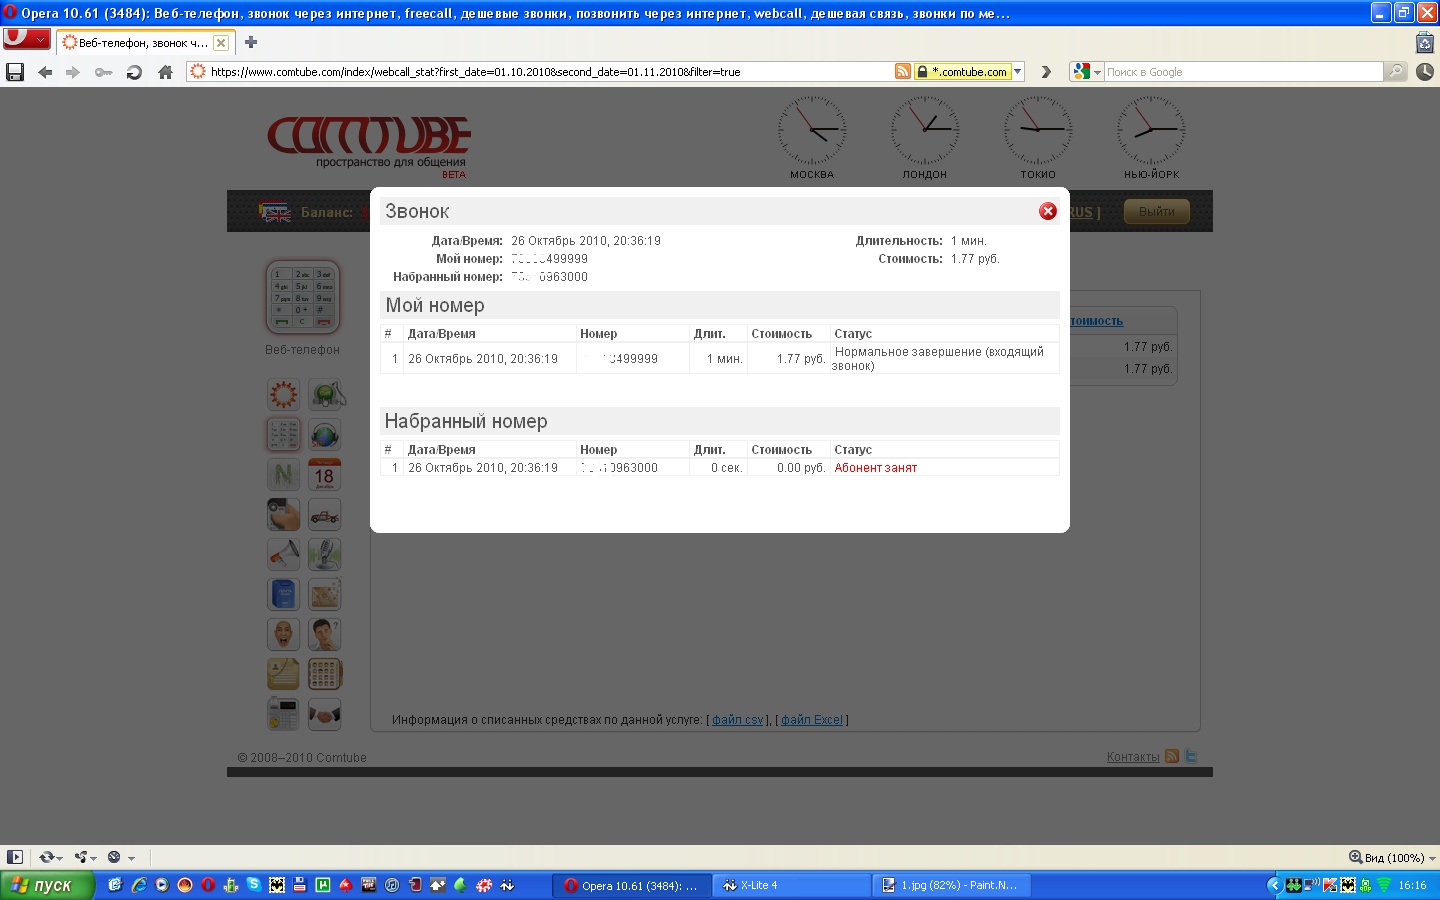Toggle the Opera panels button in status bar
Screen dimensions: 1440x900
pos(15,857)
